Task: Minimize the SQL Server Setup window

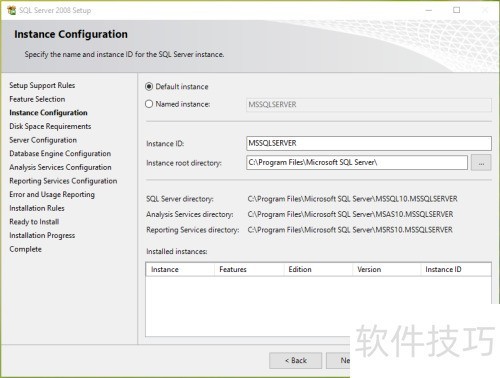Action: 429,10
